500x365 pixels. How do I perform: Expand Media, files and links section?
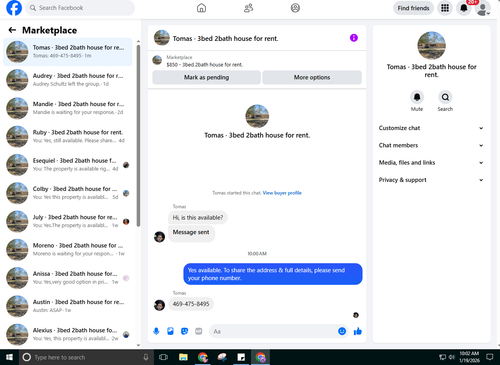[431, 163]
